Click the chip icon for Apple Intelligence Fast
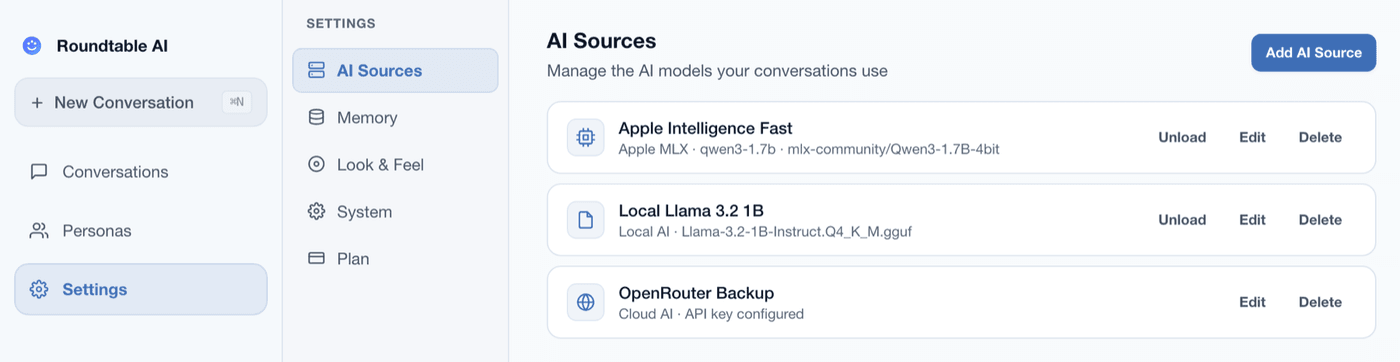1400x362 pixels. pyautogui.click(x=586, y=138)
